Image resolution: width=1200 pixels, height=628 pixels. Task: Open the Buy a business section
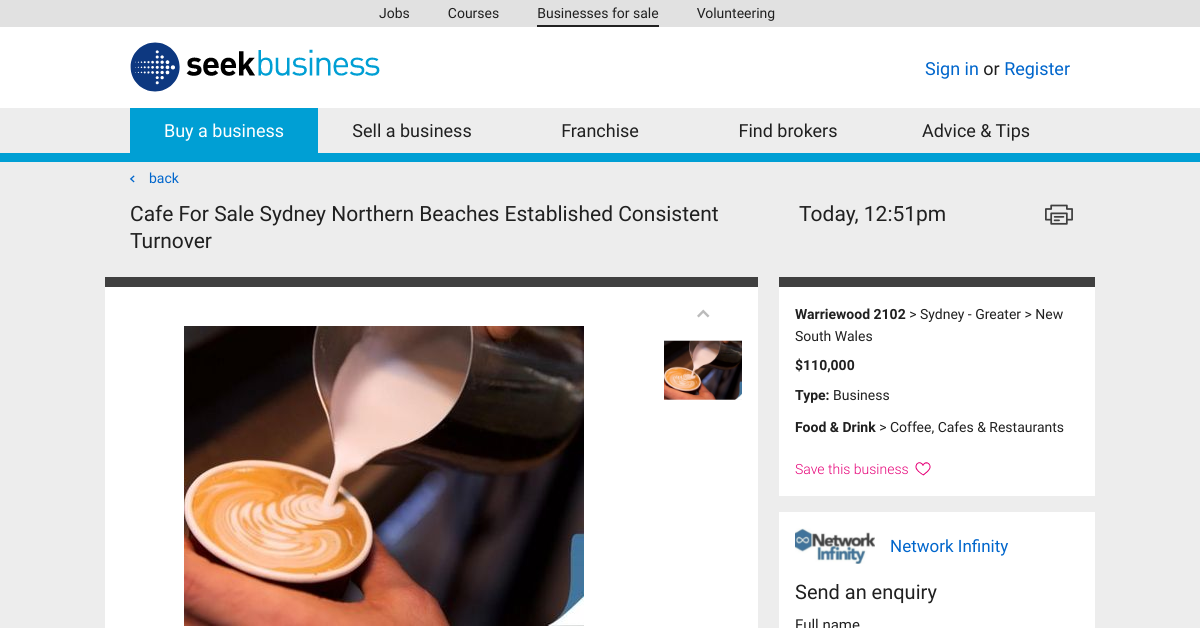[x=224, y=130]
